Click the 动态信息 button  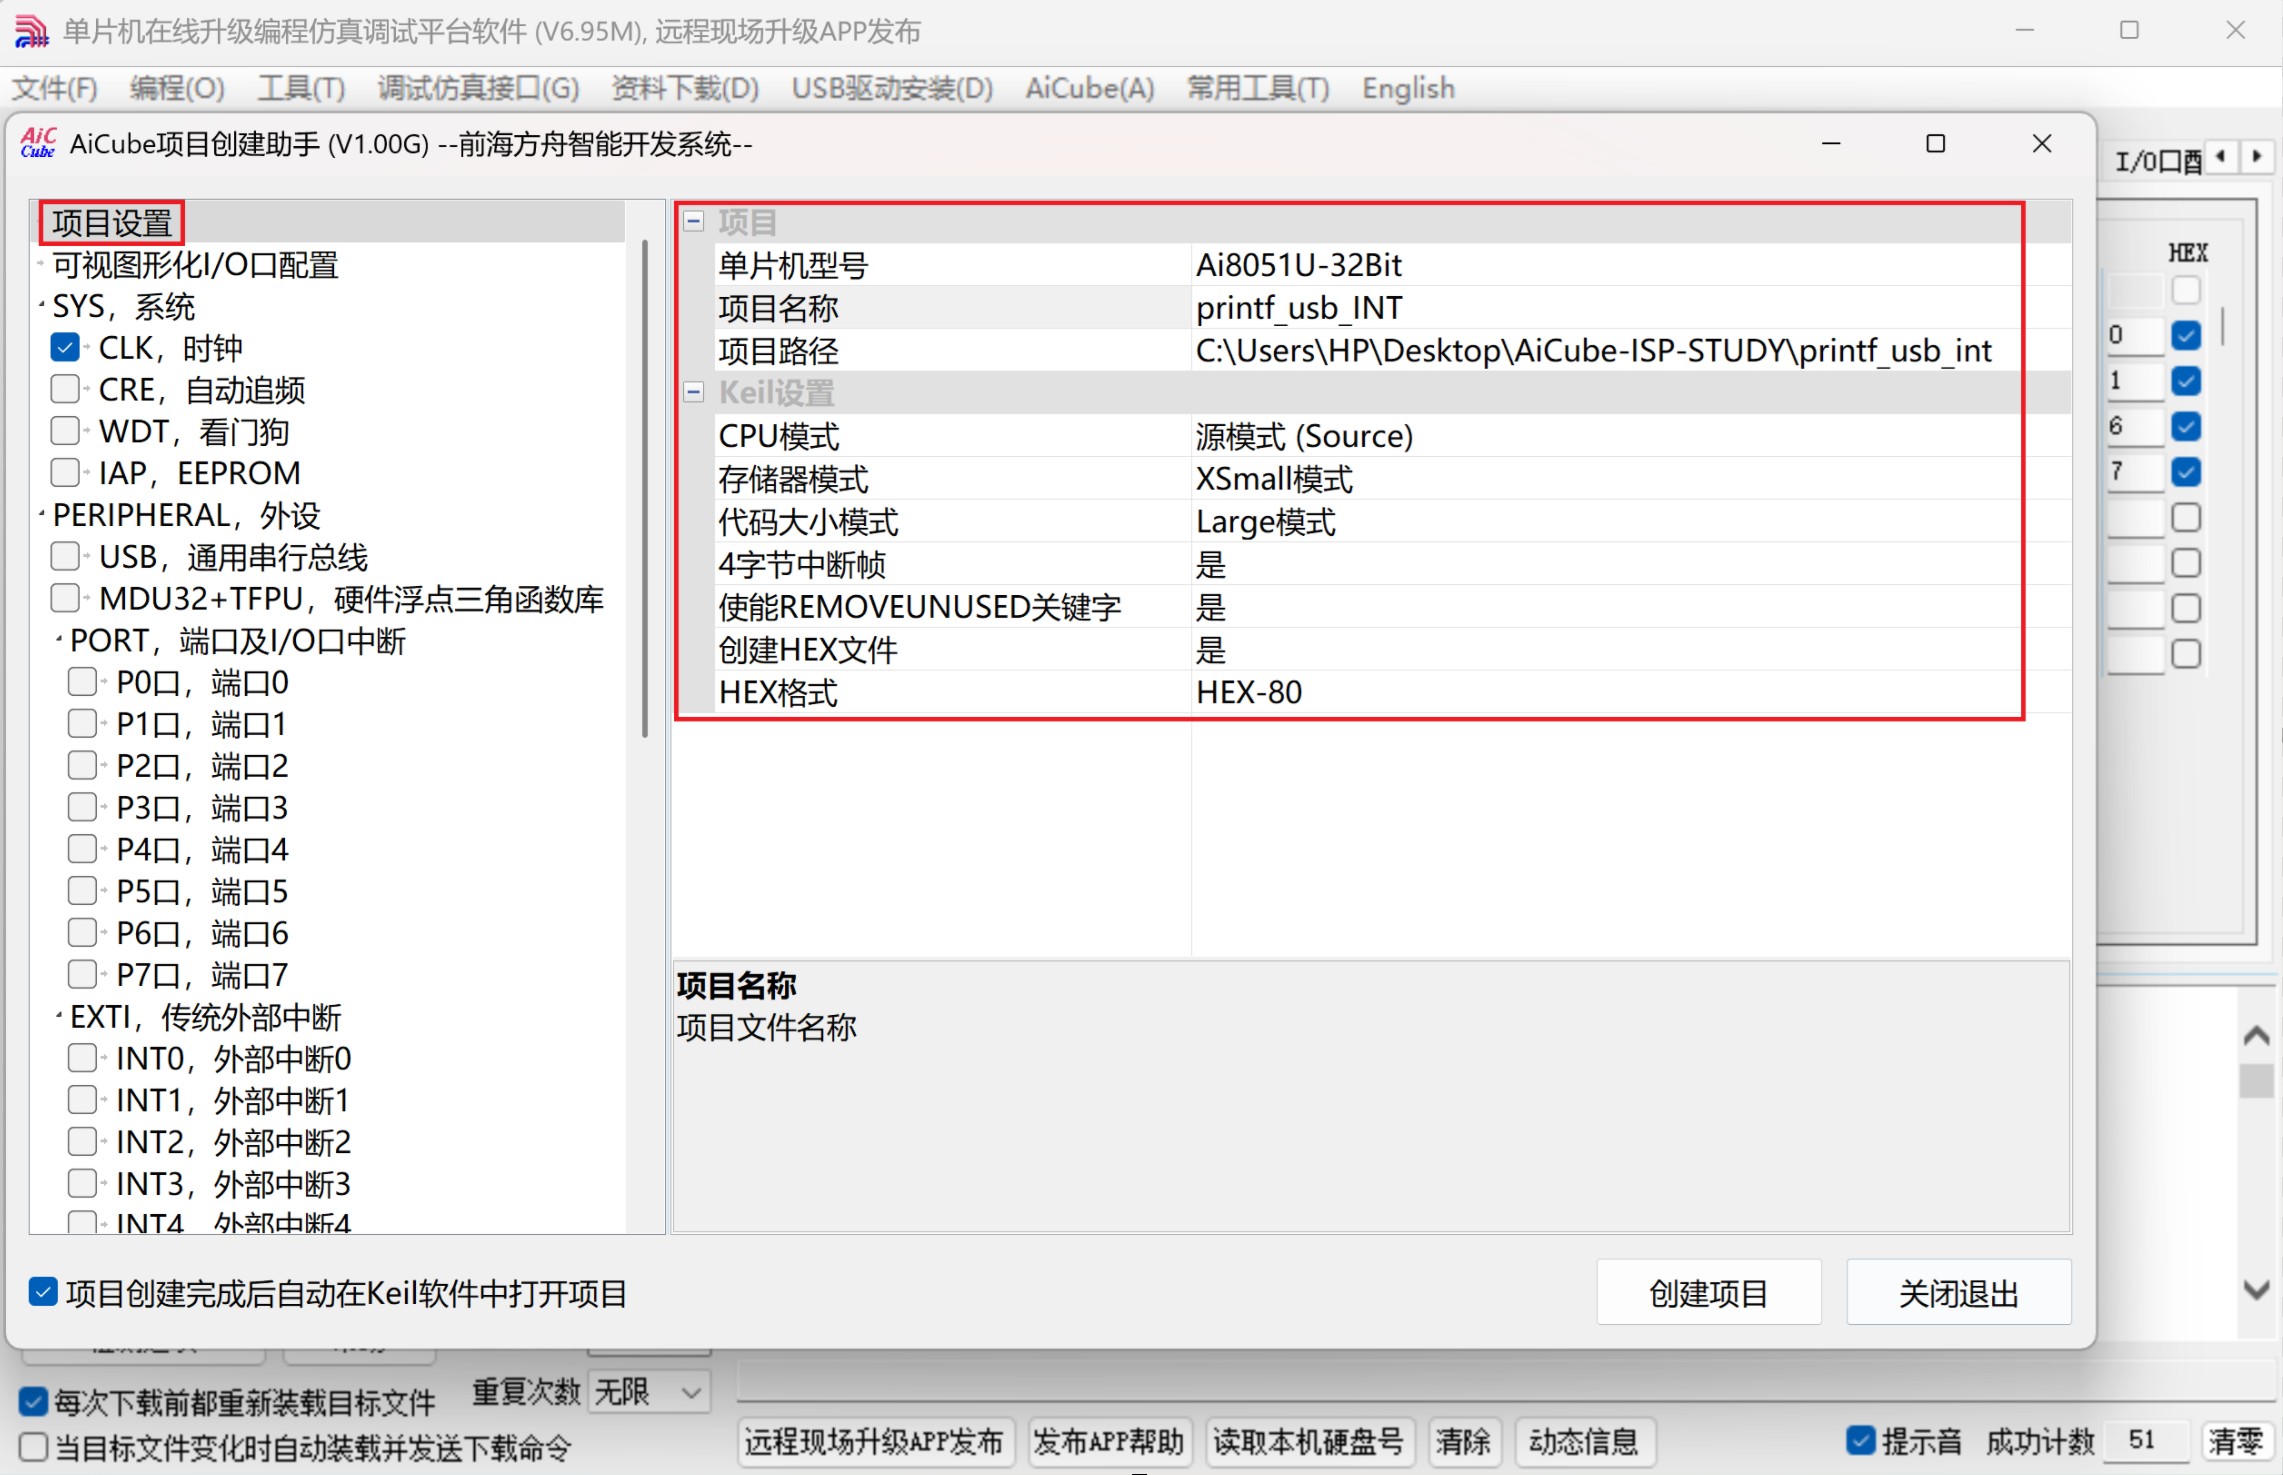(1583, 1441)
